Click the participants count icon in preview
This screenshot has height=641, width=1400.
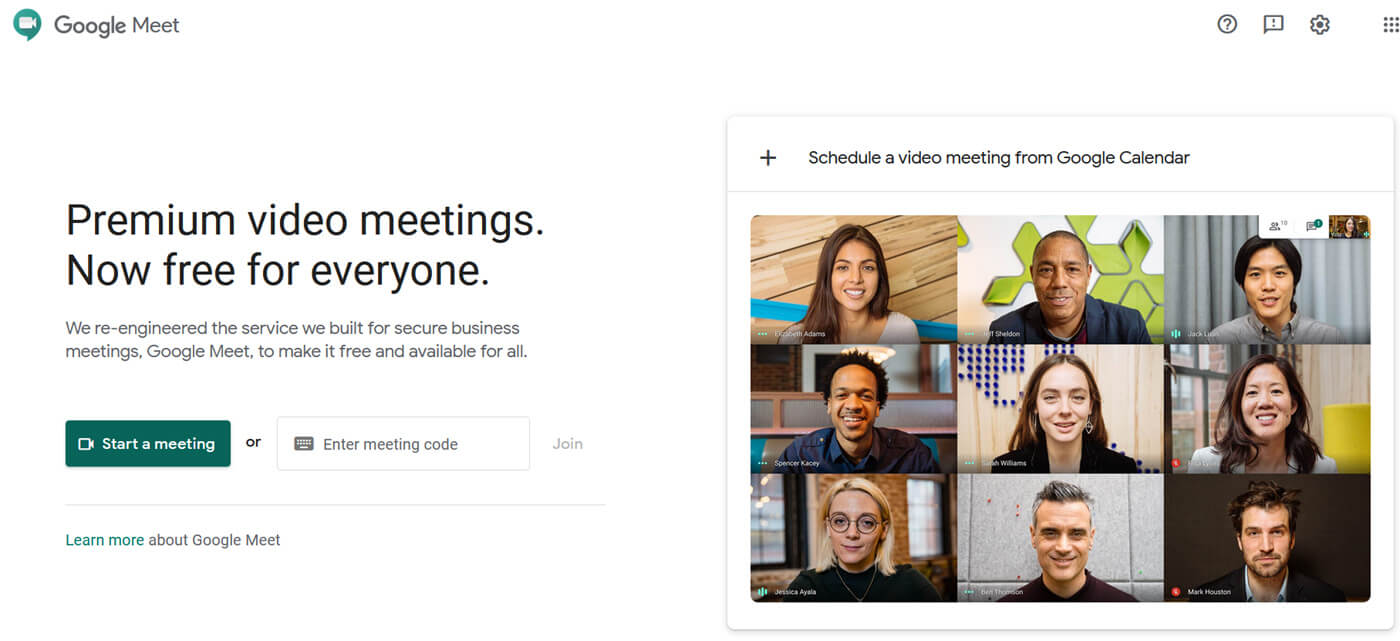[1277, 226]
